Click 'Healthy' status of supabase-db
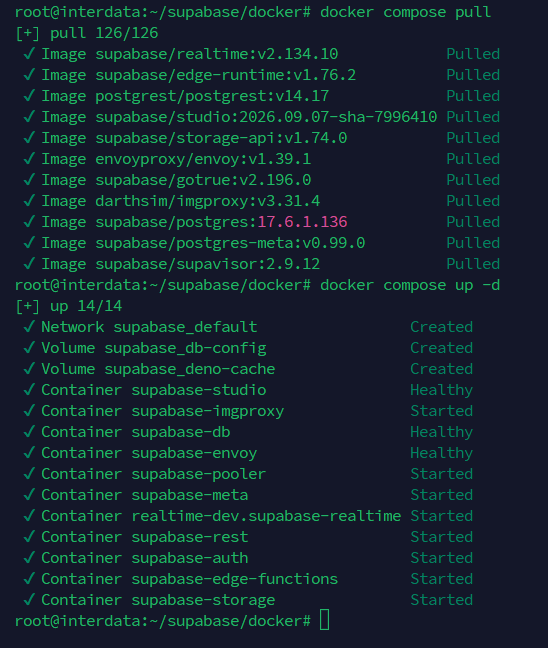This screenshot has width=548, height=648. (441, 432)
